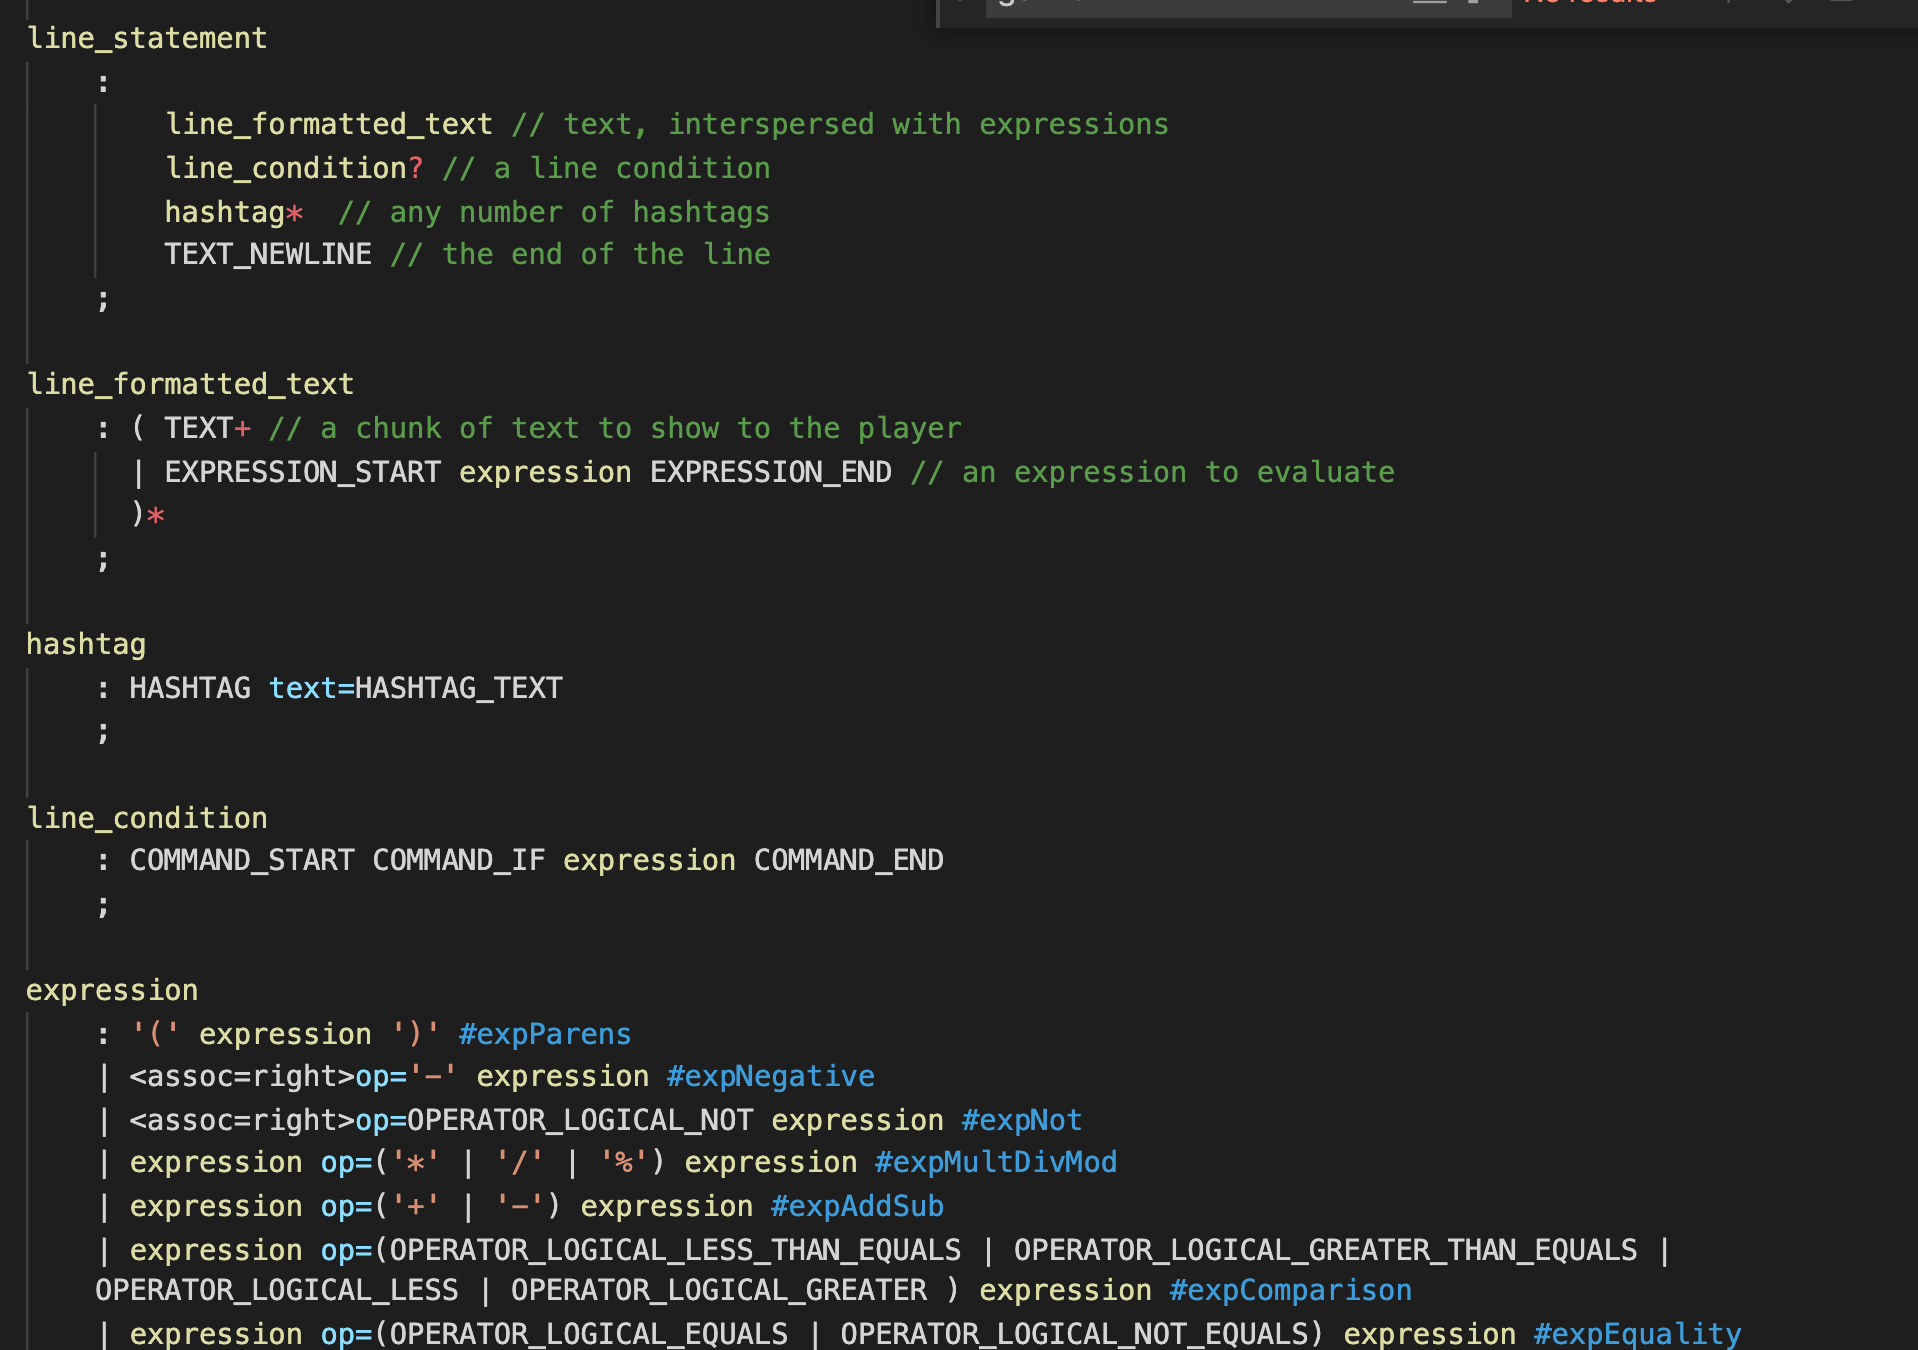Toggle regex matching in the search bar

(x=1473, y=5)
